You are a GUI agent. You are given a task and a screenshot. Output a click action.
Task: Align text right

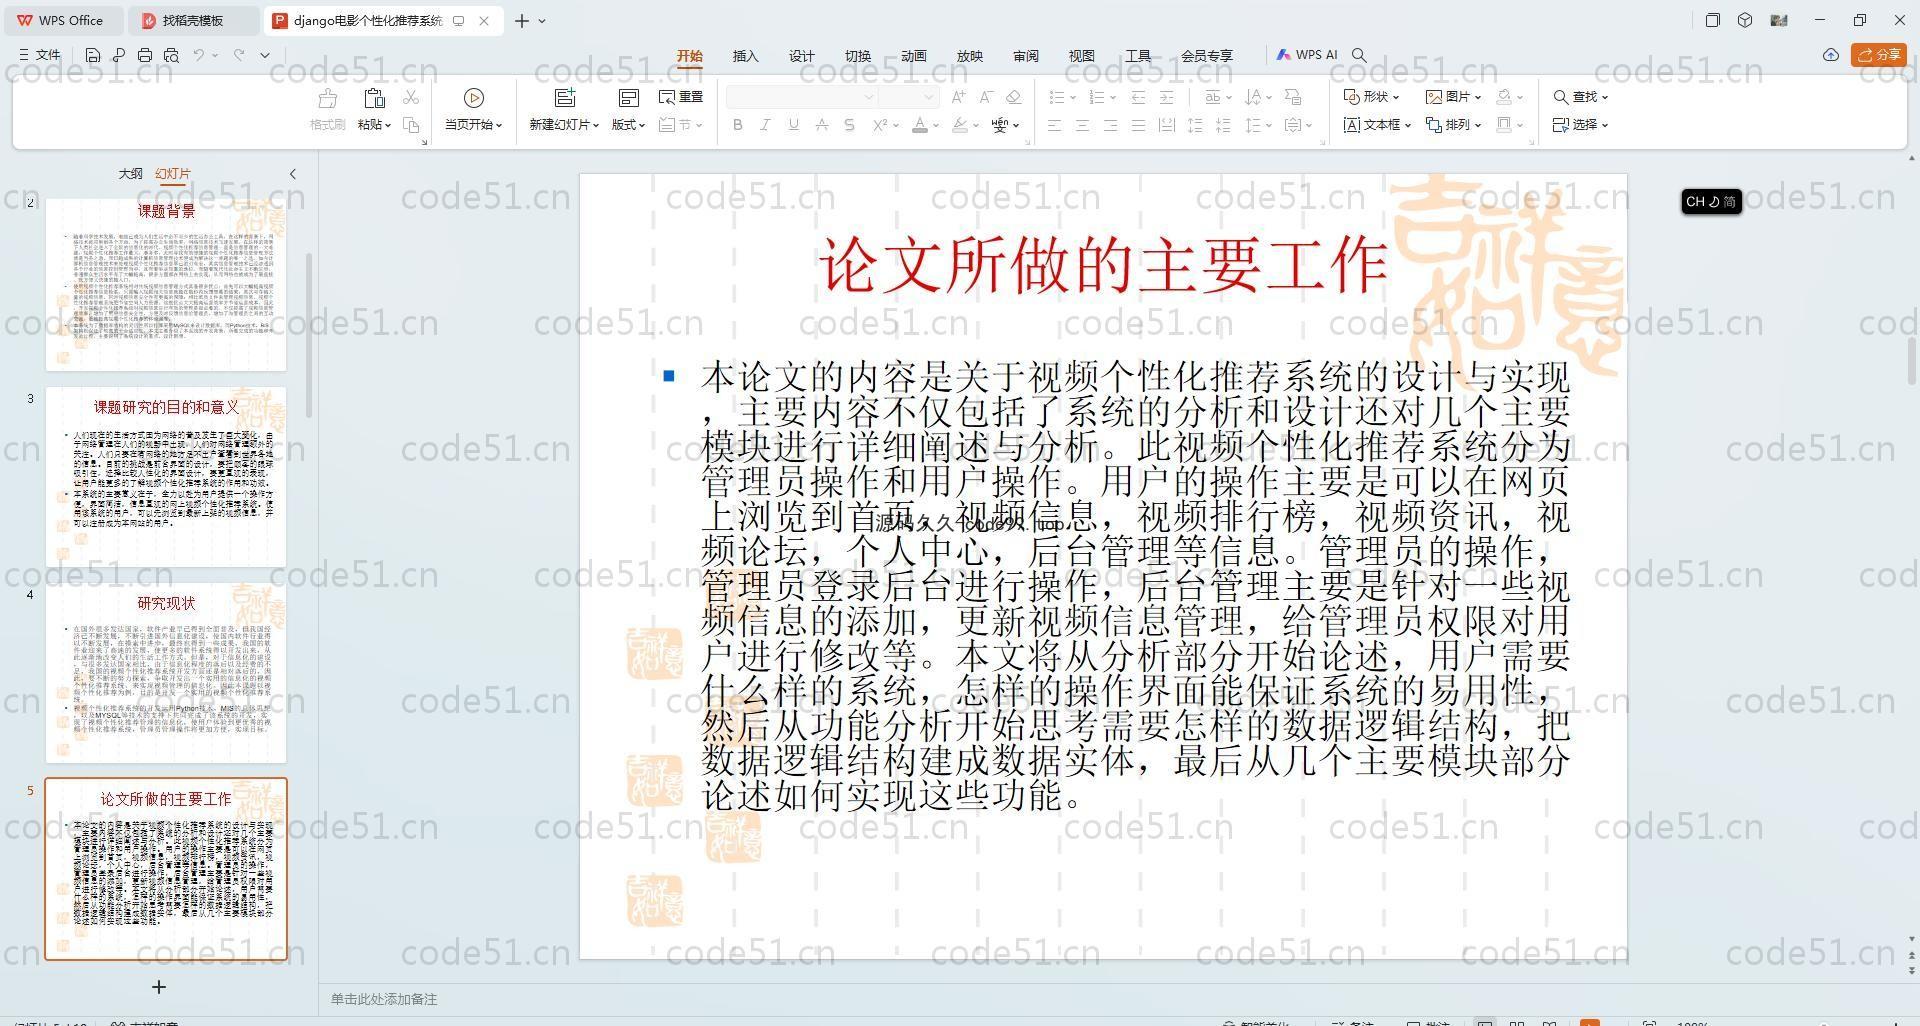[1110, 125]
